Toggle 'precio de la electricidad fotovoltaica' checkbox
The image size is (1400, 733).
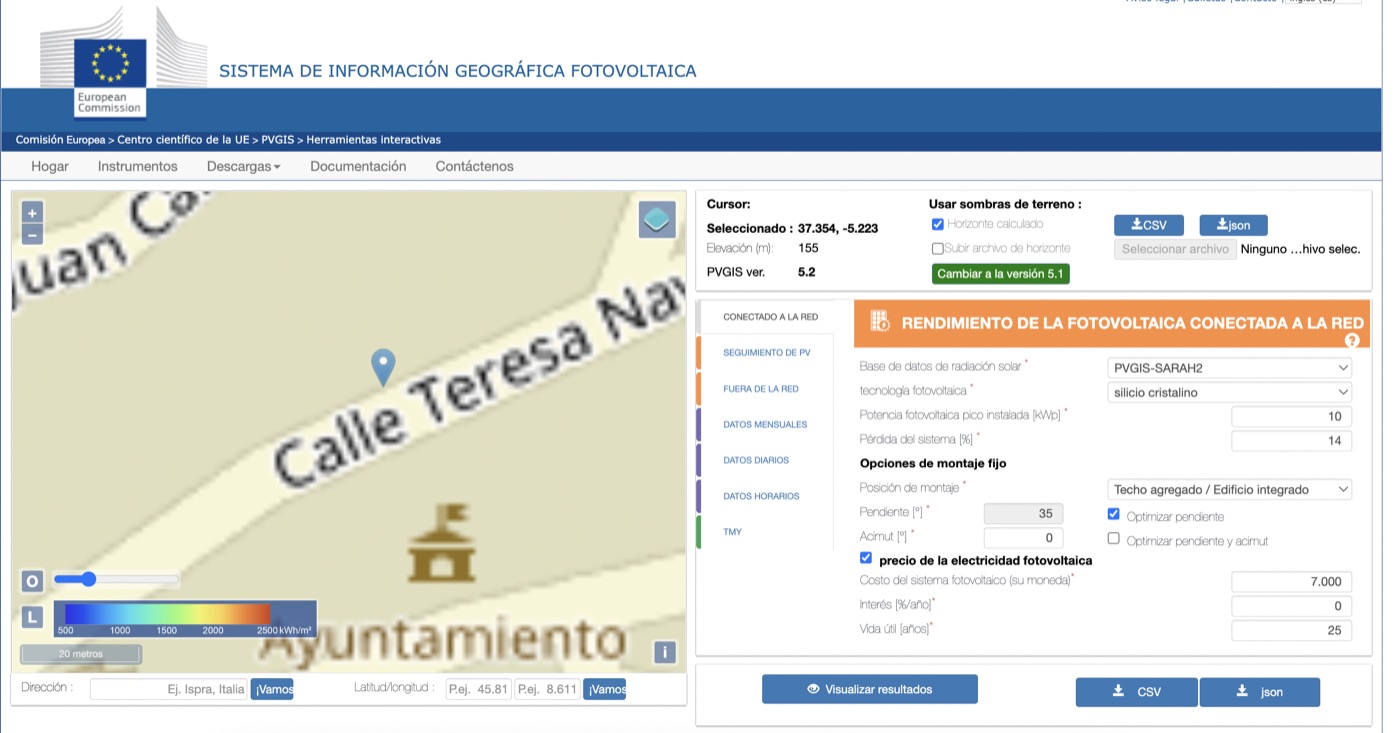(x=866, y=558)
